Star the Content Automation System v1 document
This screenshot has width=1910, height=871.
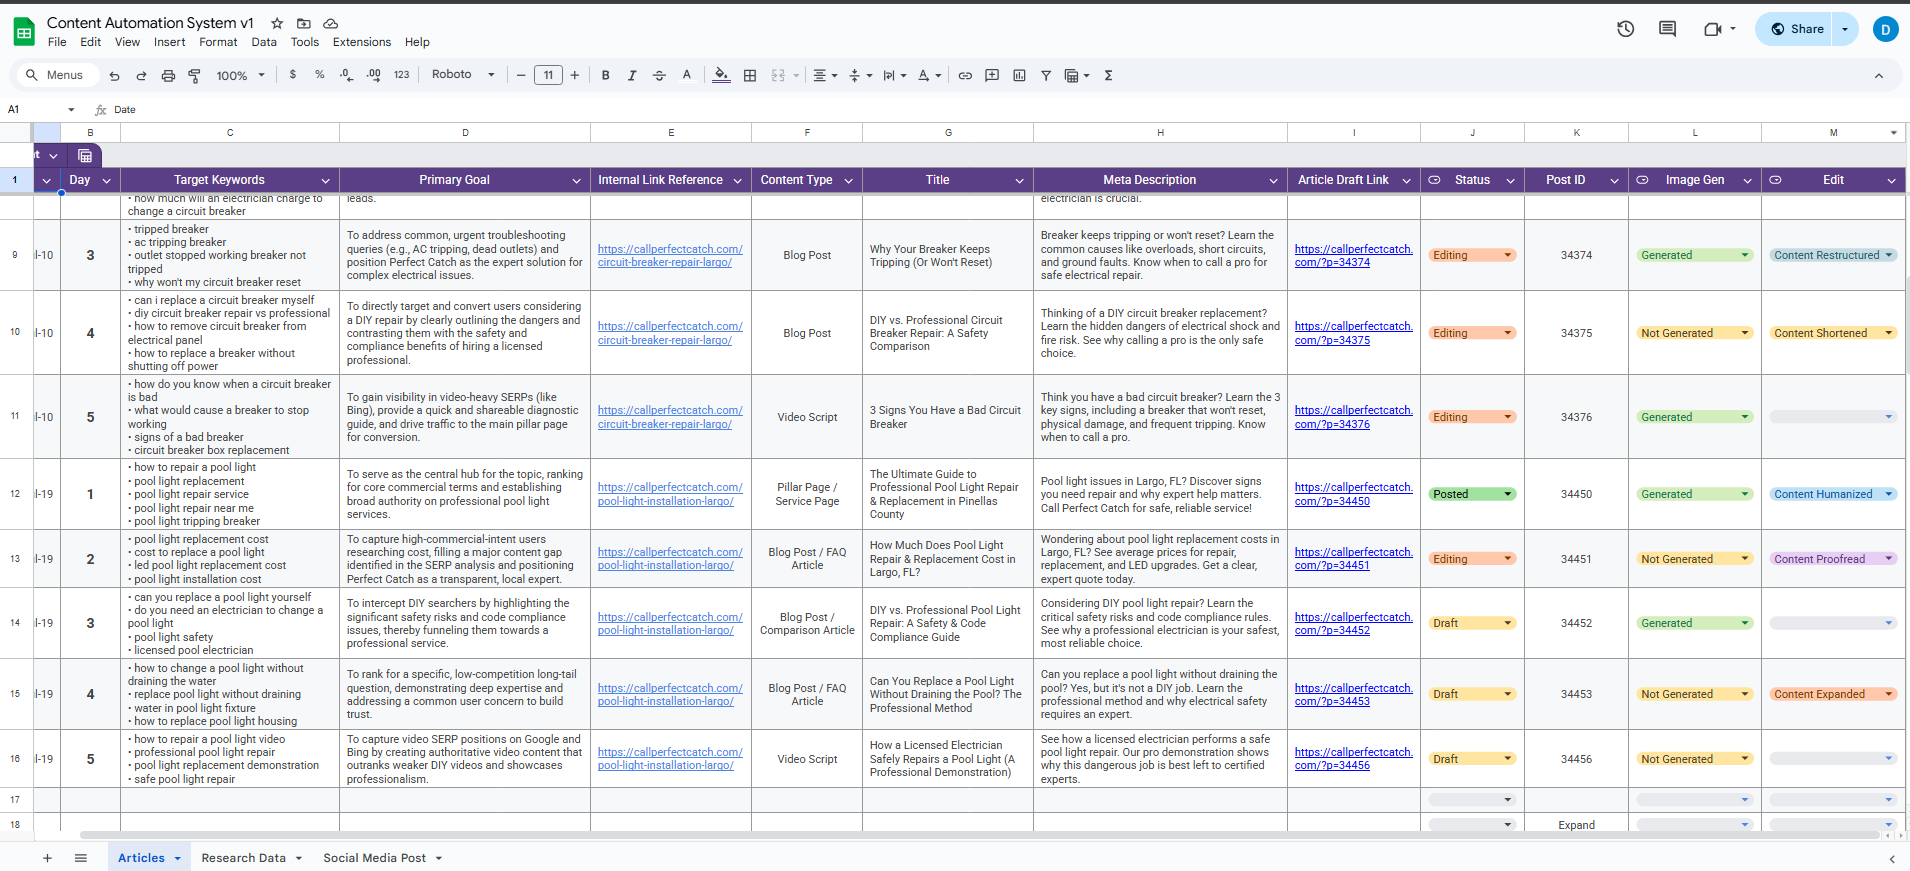tap(277, 23)
